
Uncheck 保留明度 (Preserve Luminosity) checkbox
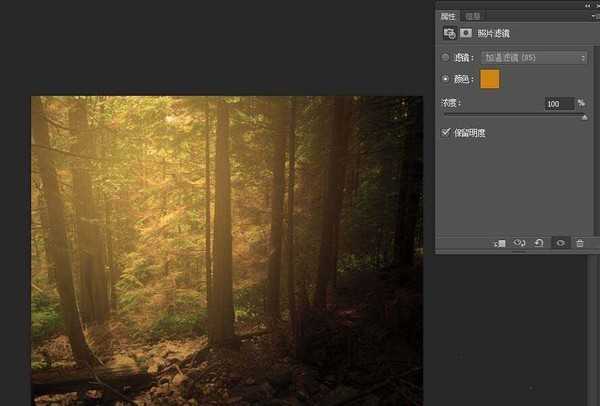point(446,132)
